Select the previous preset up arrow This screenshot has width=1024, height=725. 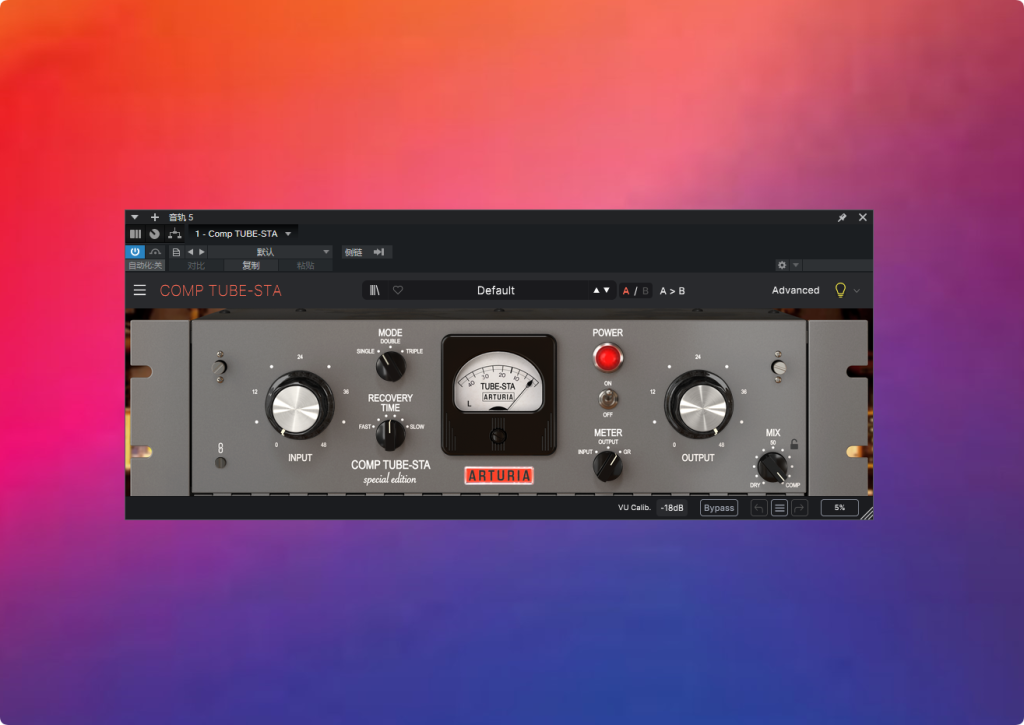click(596, 290)
